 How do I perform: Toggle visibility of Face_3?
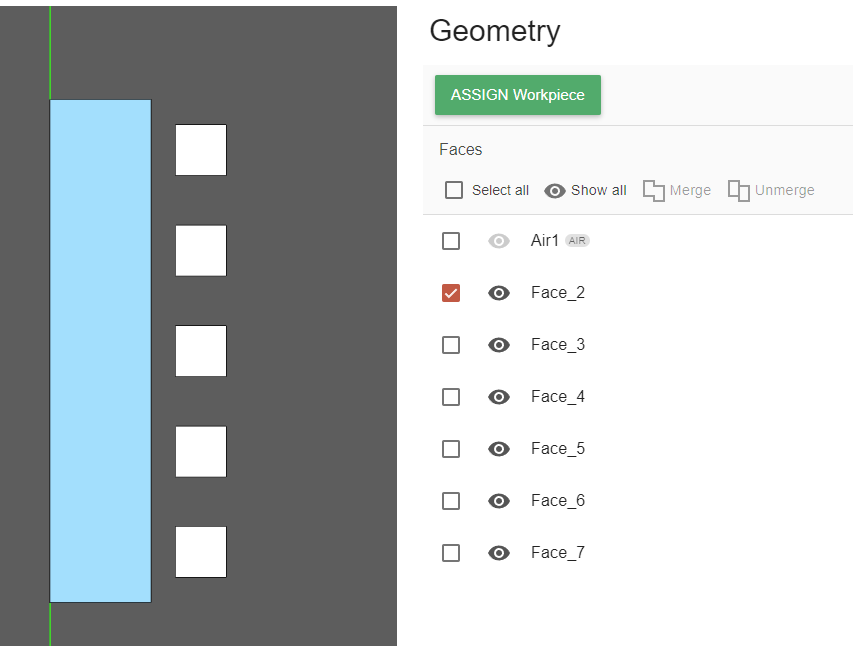click(499, 345)
